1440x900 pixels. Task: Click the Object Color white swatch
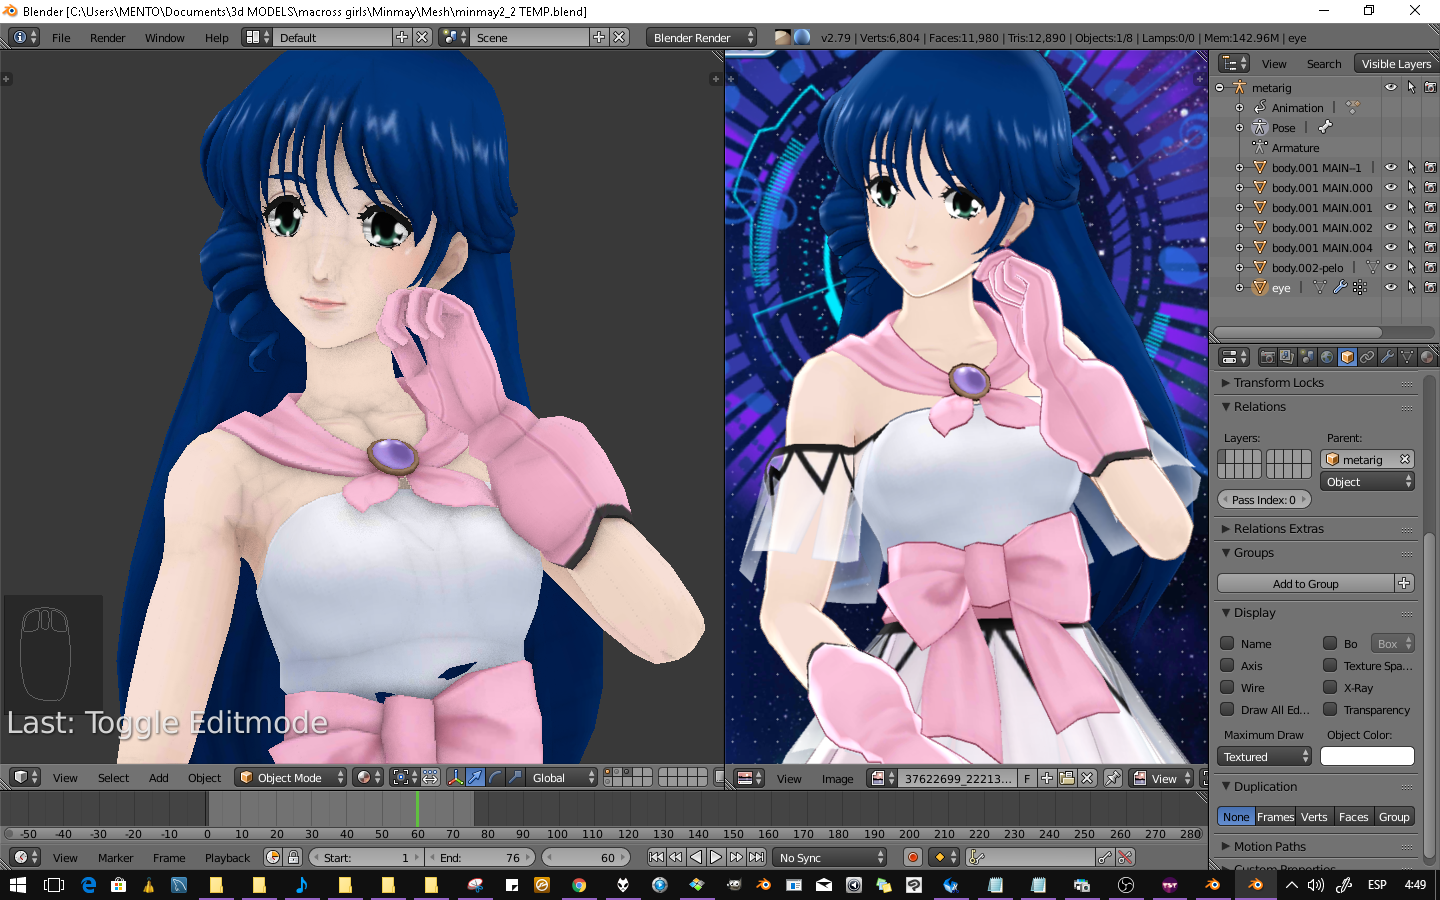coord(1367,756)
